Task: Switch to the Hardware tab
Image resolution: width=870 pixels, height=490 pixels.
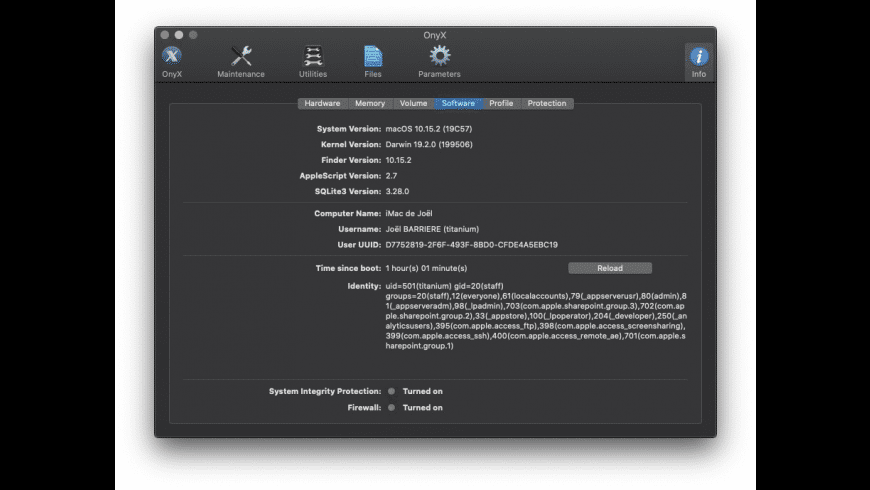Action: coord(322,103)
